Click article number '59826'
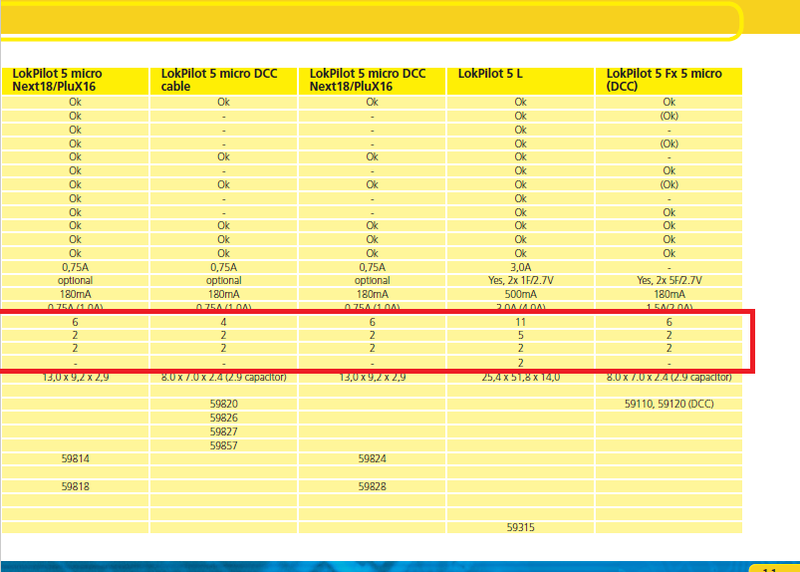Screen dimensions: 800x572 [223, 418]
